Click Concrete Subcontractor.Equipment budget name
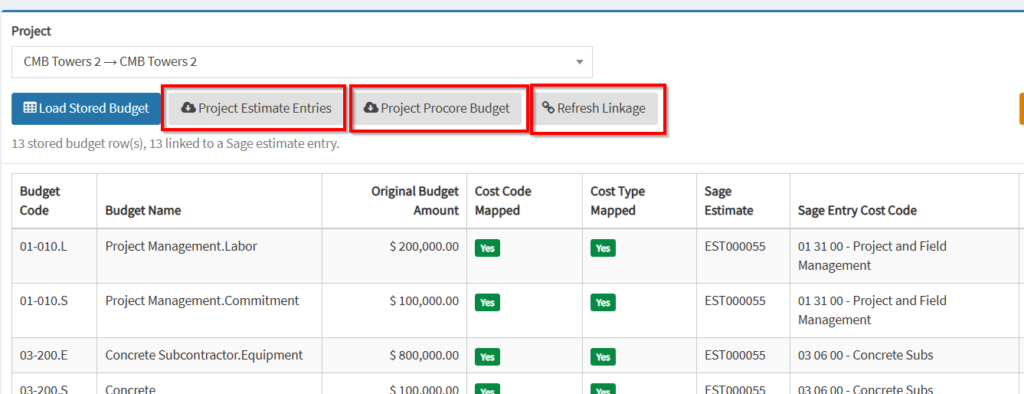Viewport: 1024px width, 394px height. click(204, 355)
